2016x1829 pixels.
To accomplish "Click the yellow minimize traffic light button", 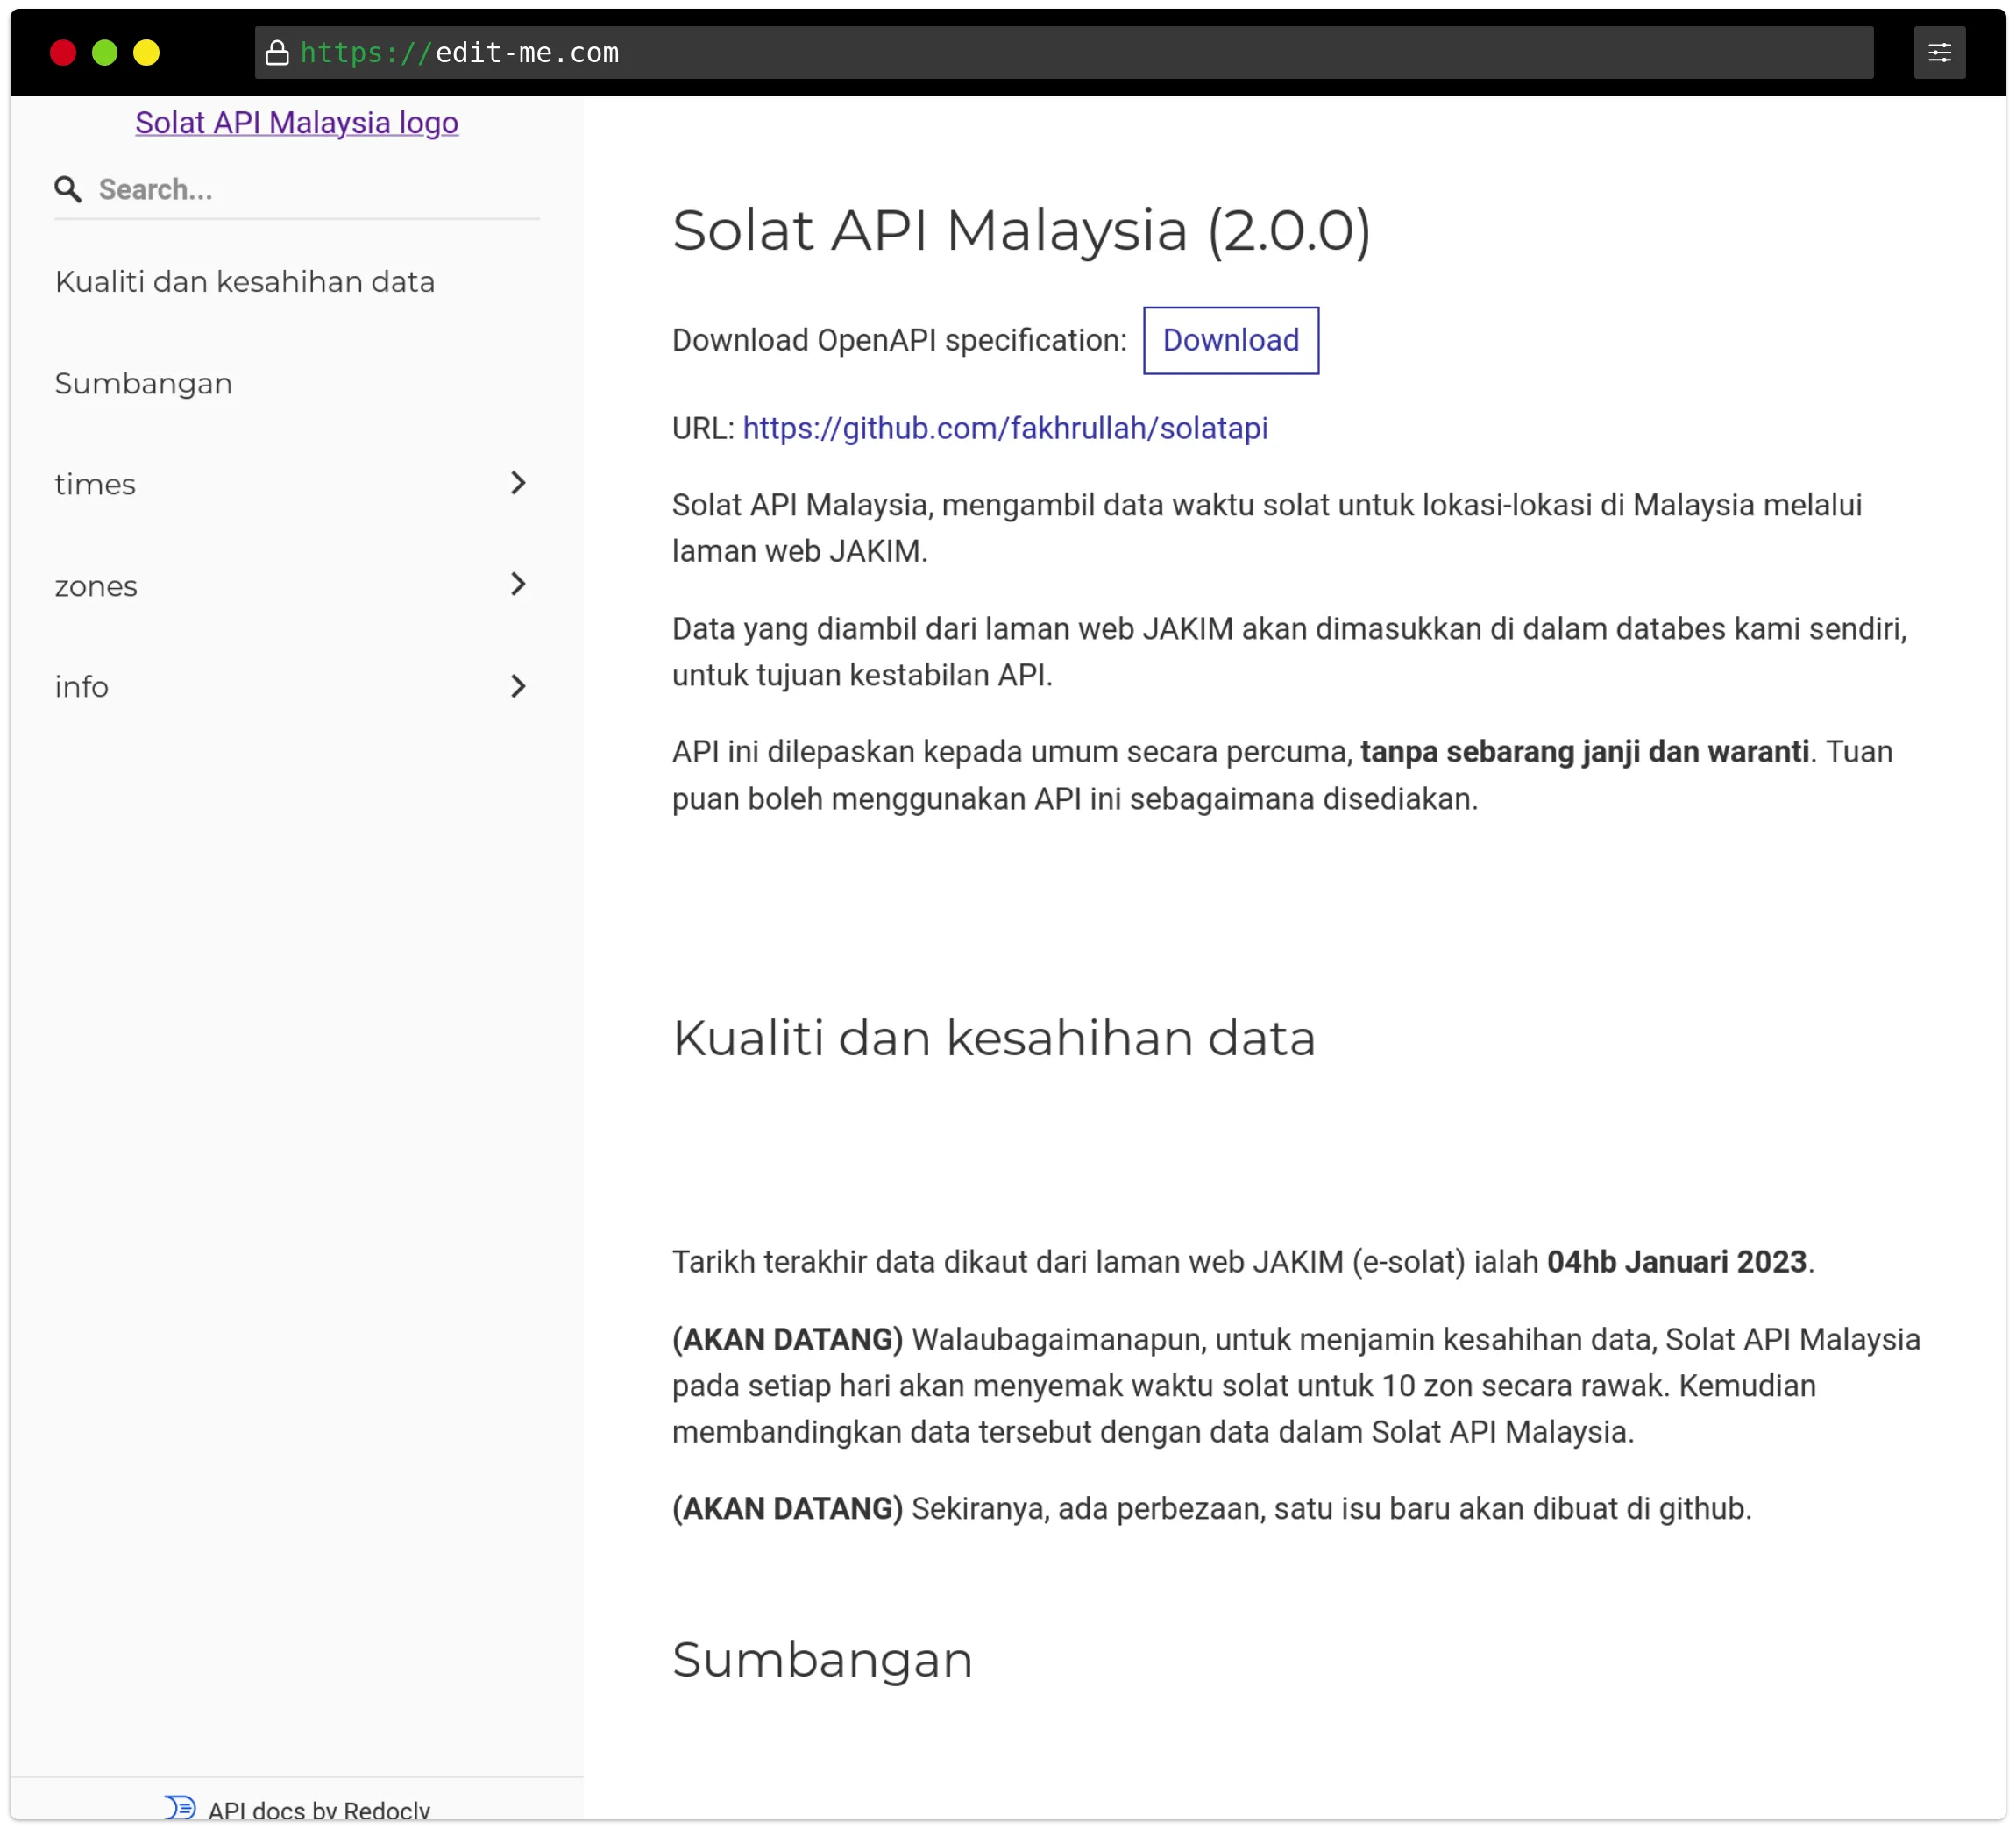I will click(x=147, y=53).
